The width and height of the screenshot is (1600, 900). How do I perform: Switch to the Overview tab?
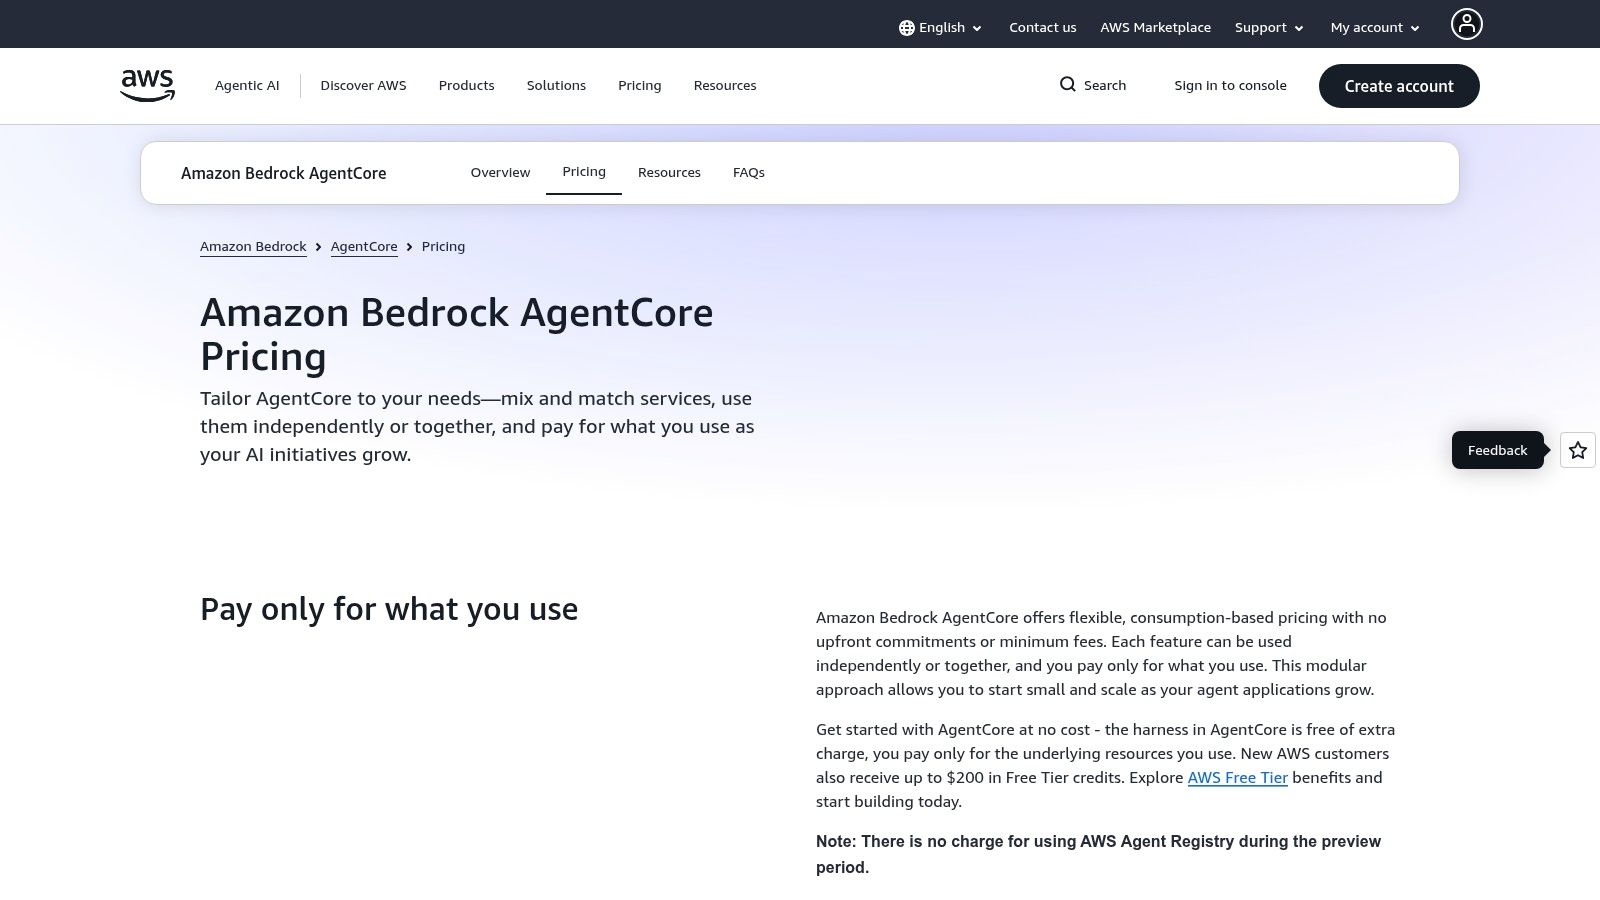(500, 173)
